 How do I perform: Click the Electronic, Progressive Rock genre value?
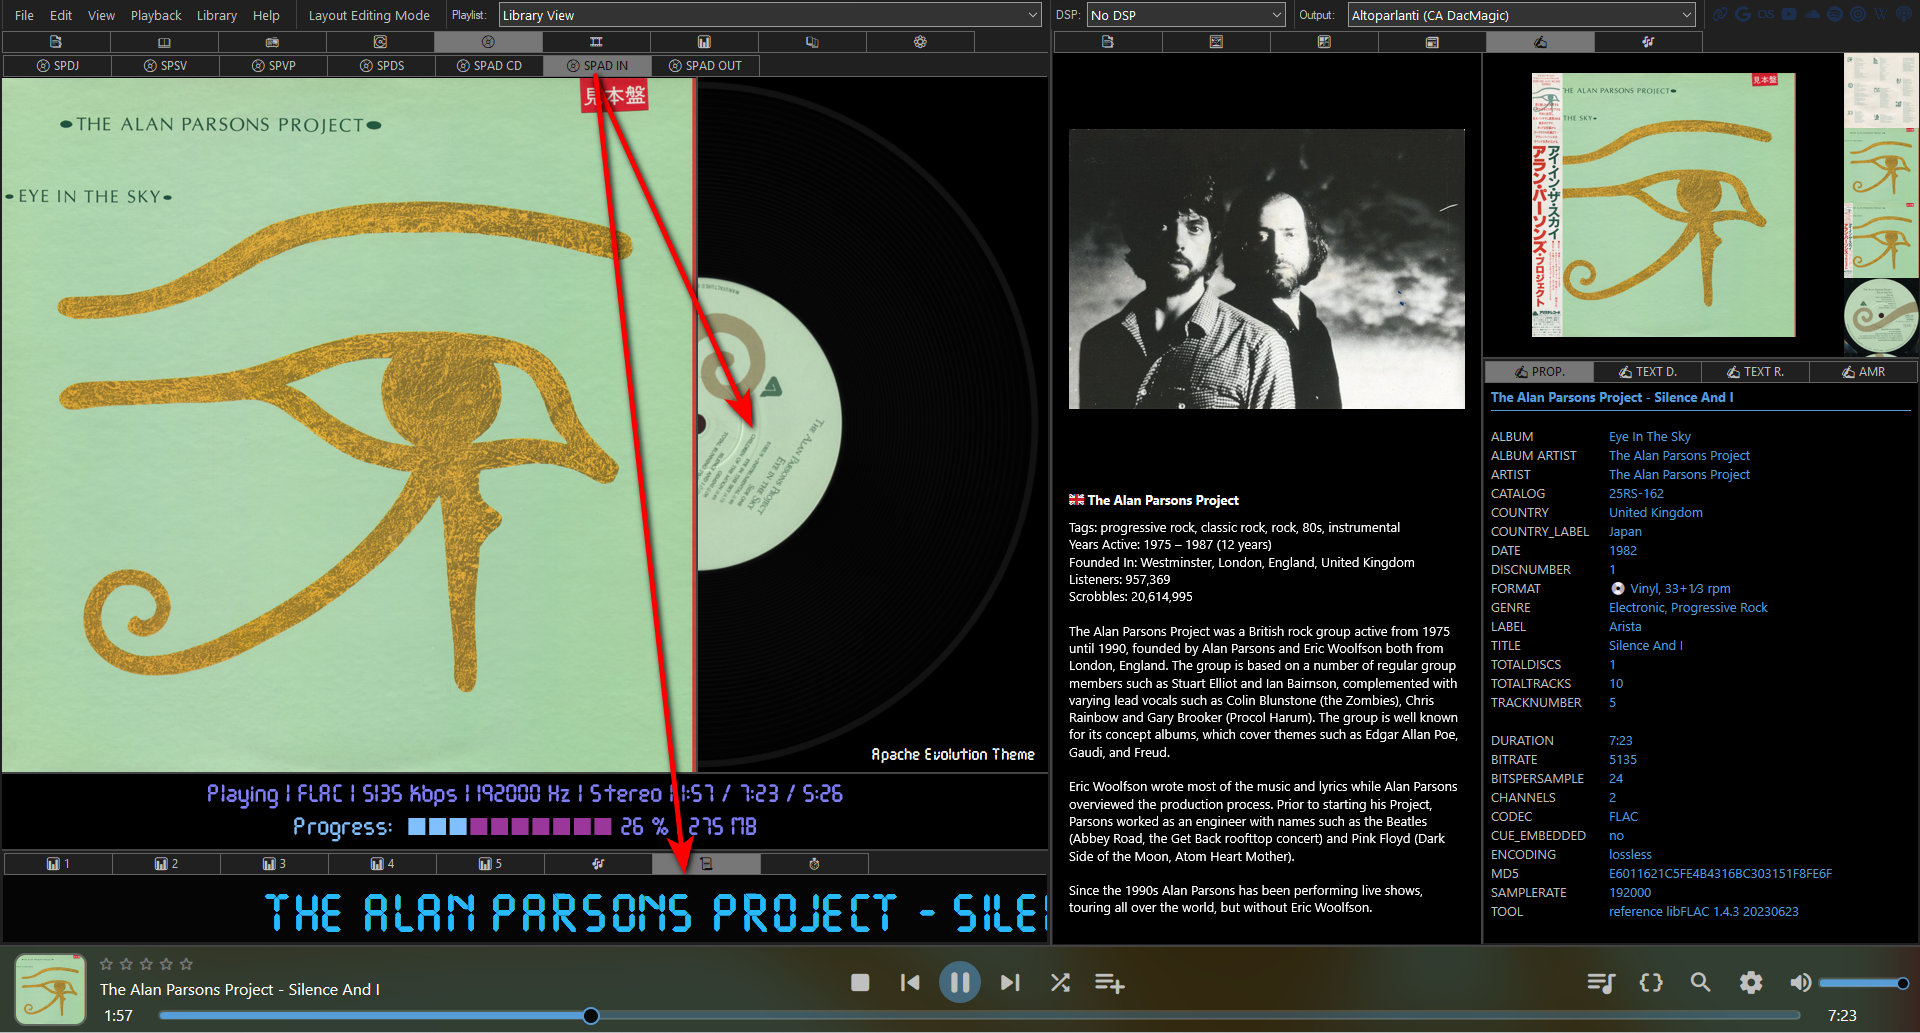click(1688, 608)
